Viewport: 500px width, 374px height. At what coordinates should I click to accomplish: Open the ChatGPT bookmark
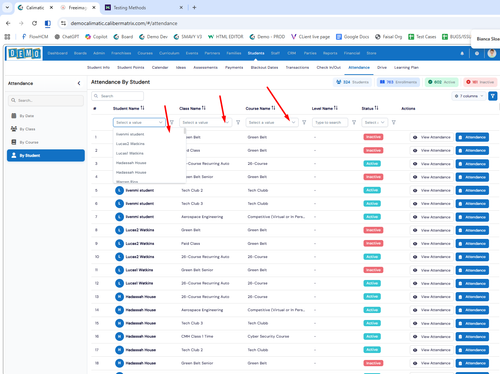[x=67, y=37]
